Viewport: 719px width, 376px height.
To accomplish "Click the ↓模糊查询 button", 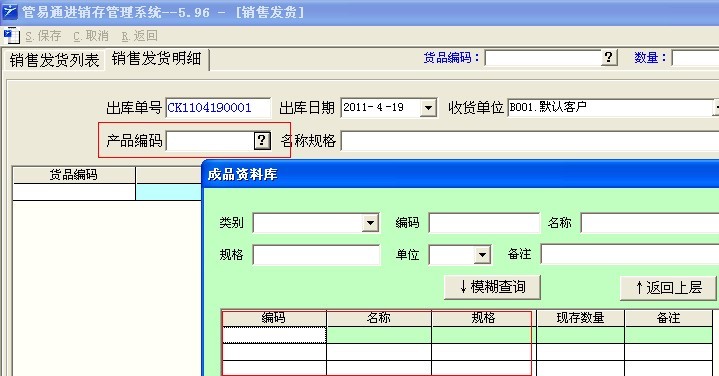I will (x=492, y=287).
